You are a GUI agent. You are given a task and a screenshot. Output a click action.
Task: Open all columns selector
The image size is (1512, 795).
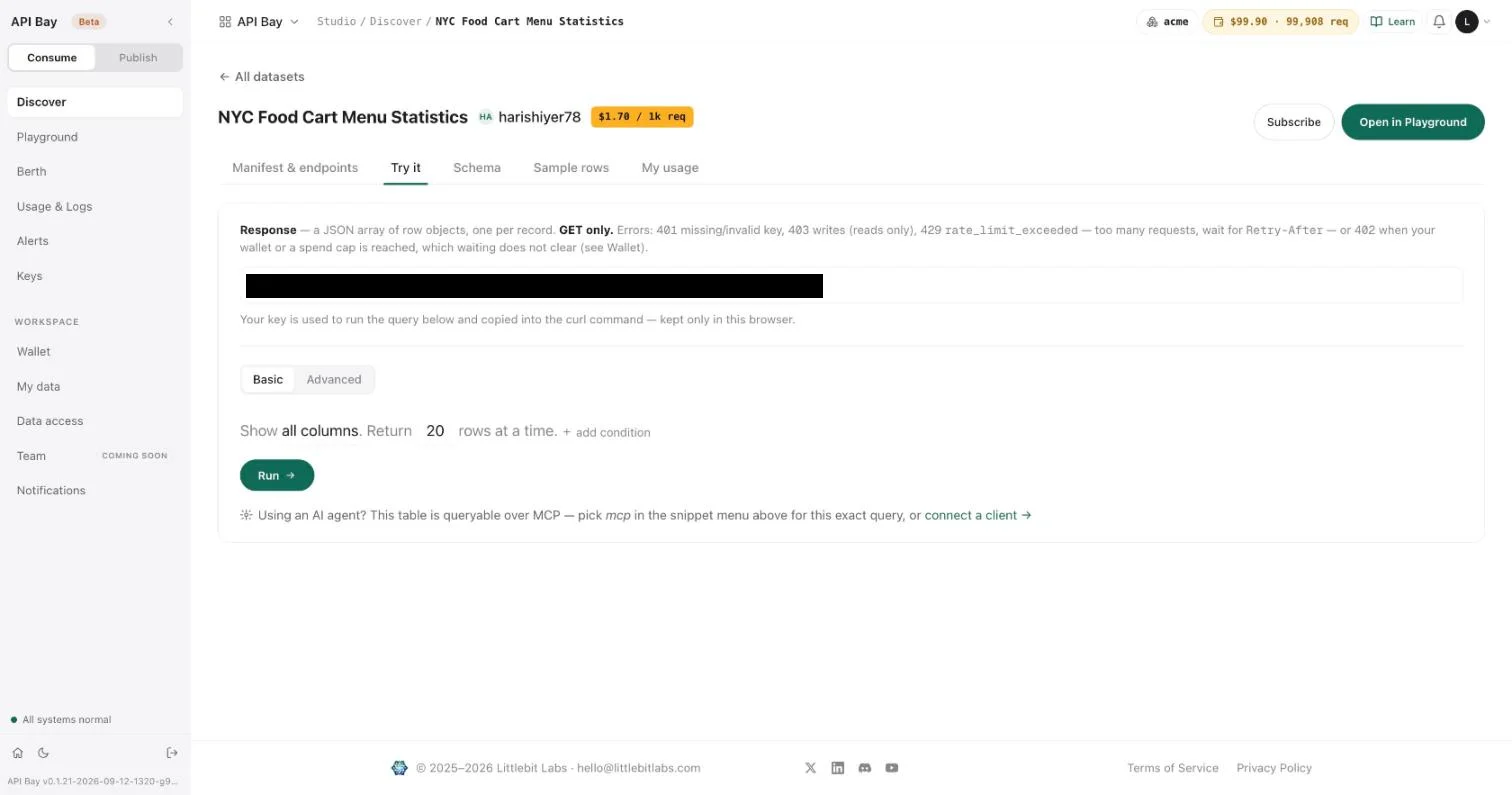pyautogui.click(x=320, y=431)
